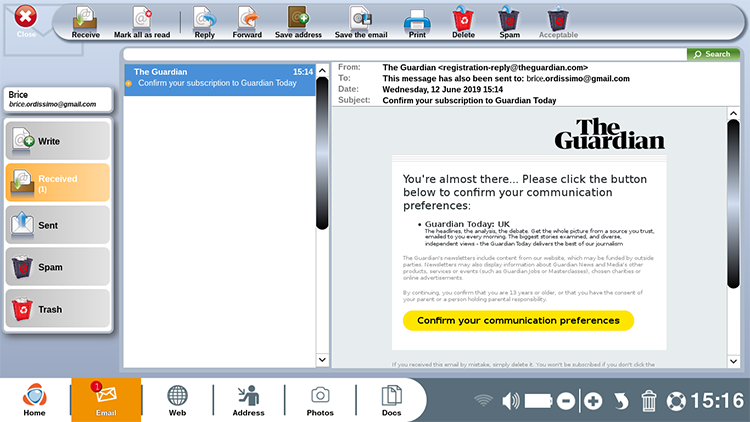
Task: Mark the email as Spam in toolbar
Action: 509,22
